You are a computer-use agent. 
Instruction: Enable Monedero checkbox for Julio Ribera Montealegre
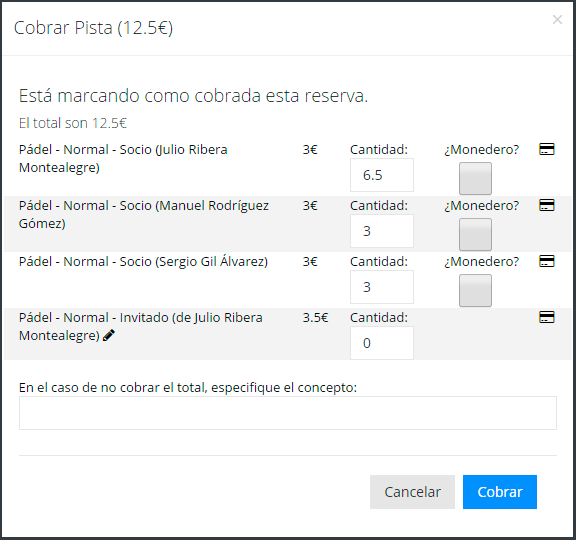(475, 179)
